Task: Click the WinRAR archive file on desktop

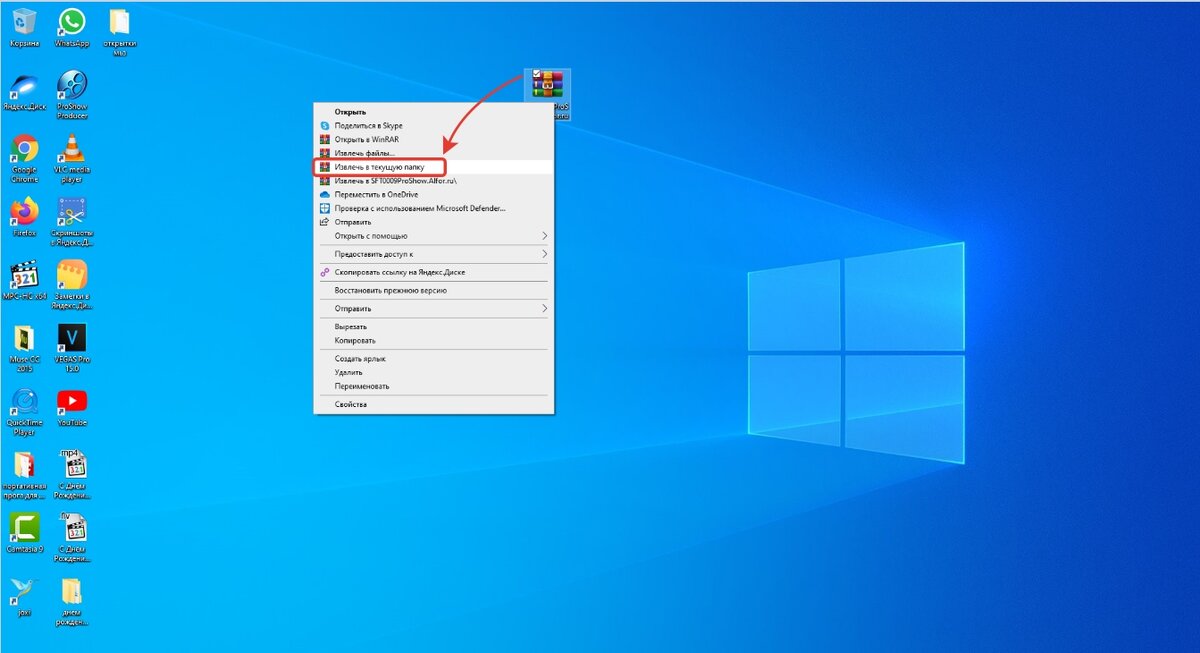Action: tap(549, 95)
